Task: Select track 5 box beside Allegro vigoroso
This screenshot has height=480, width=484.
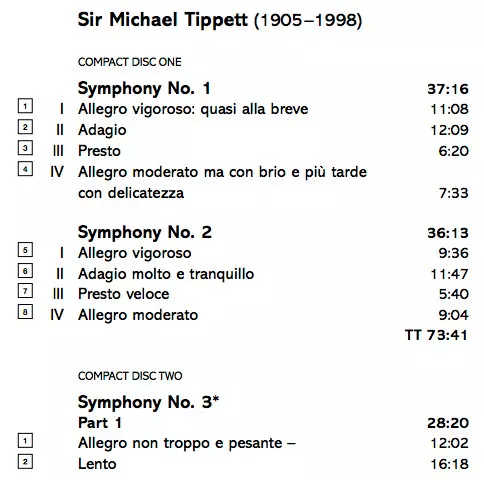Action: click(25, 250)
